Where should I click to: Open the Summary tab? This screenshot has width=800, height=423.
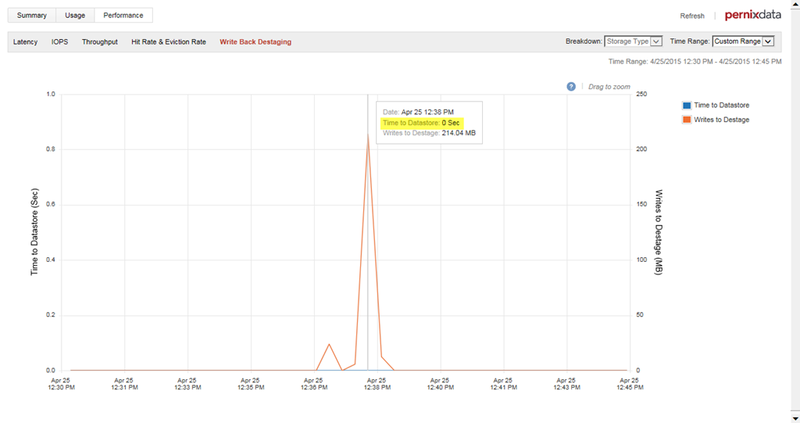click(32, 15)
